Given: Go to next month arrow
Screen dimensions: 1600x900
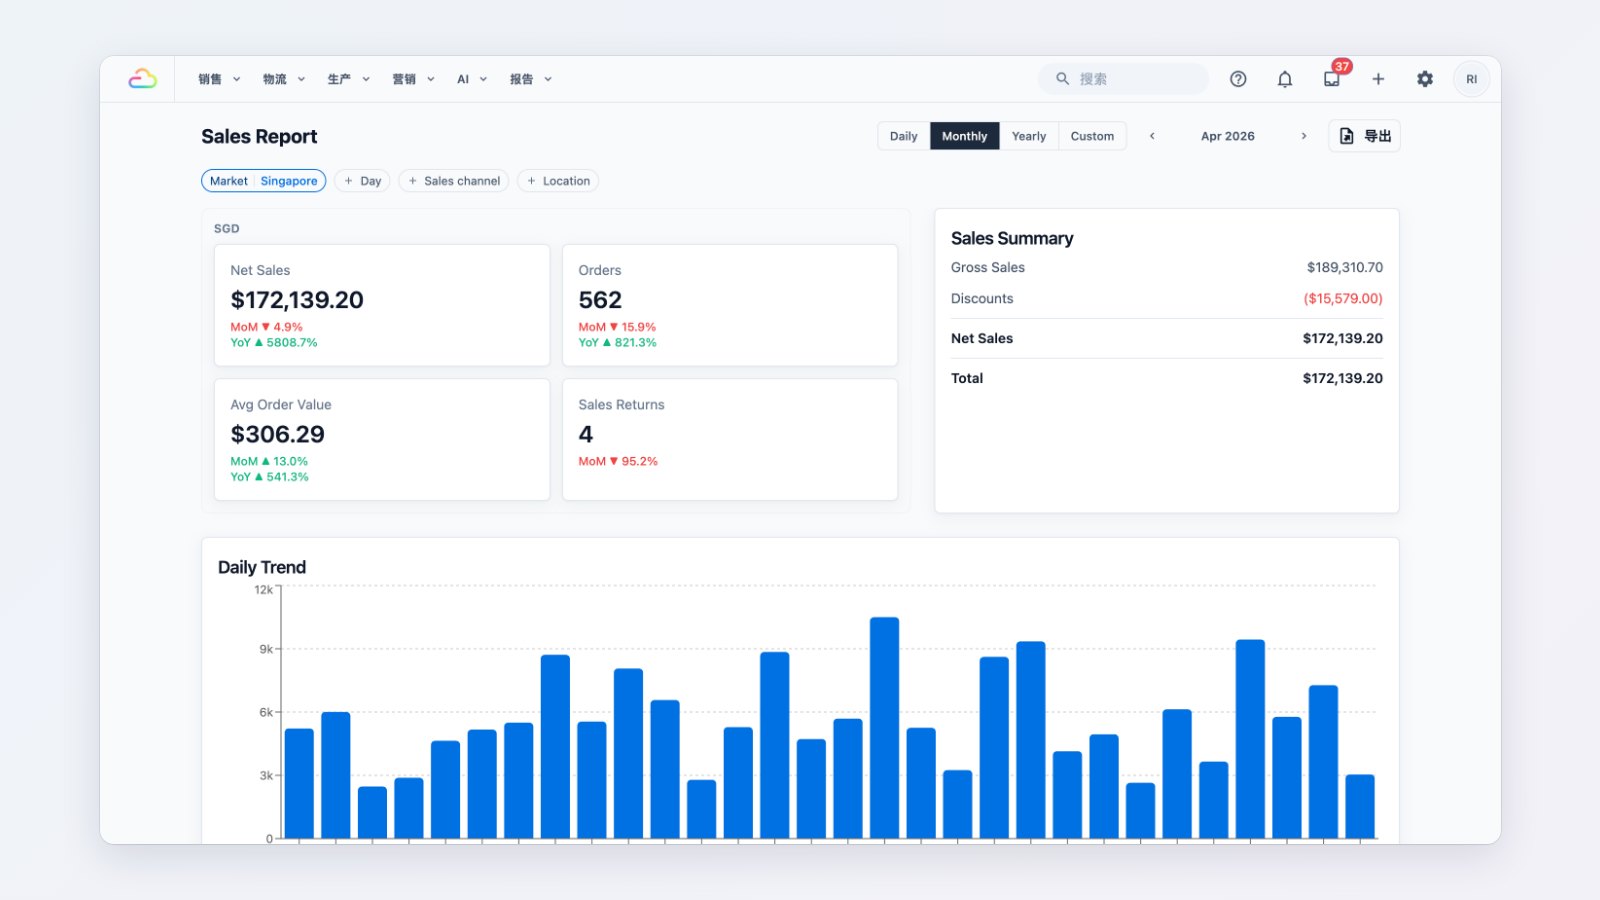Looking at the screenshot, I should pyautogui.click(x=1303, y=136).
